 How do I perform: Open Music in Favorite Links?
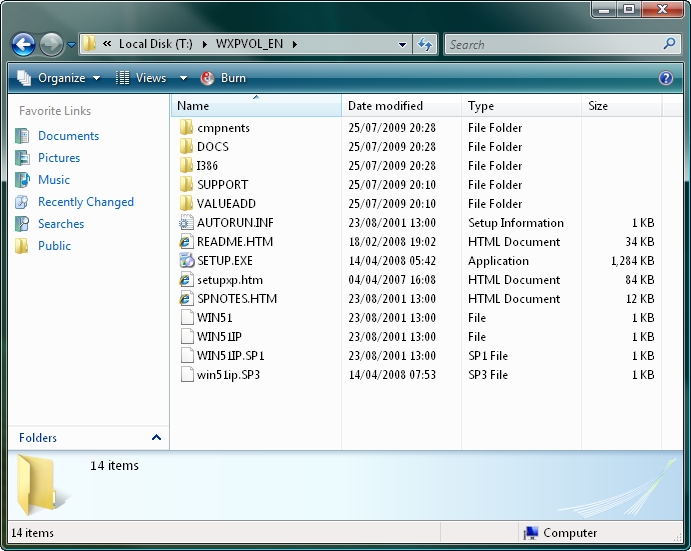54,180
